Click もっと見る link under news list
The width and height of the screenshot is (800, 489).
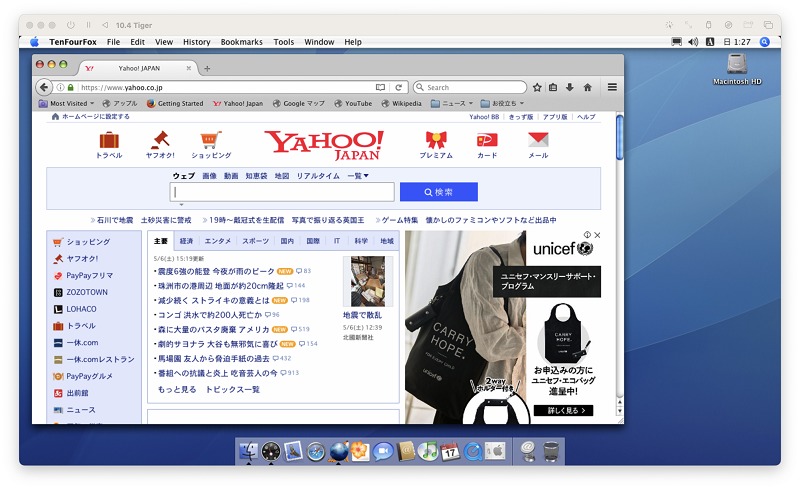[x=177, y=389]
